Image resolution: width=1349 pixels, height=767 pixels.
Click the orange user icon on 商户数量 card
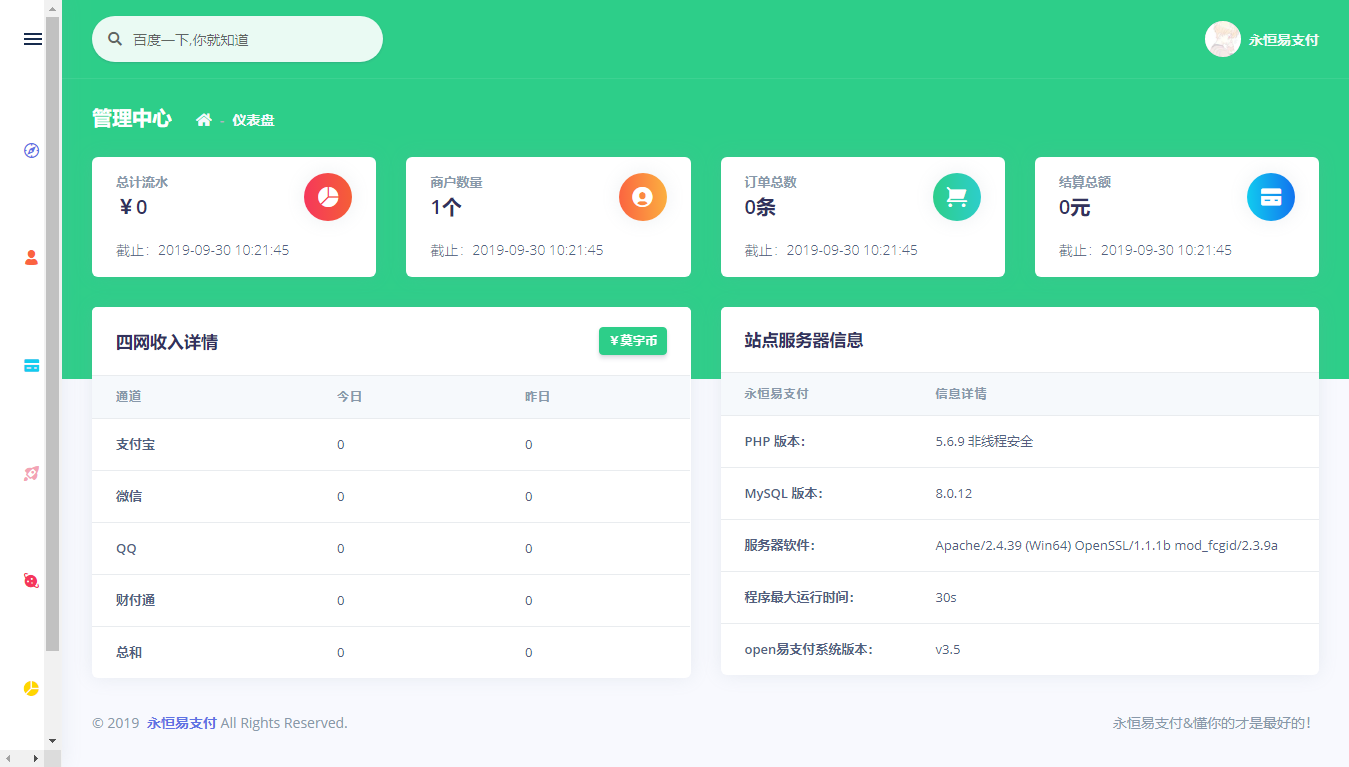[x=642, y=197]
